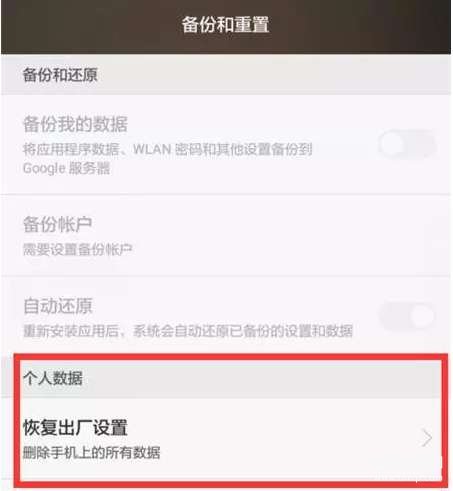Screen dimensions: 453x491
Task: Tap the 重新安装应用后 auto-restore description
Action: [188, 331]
